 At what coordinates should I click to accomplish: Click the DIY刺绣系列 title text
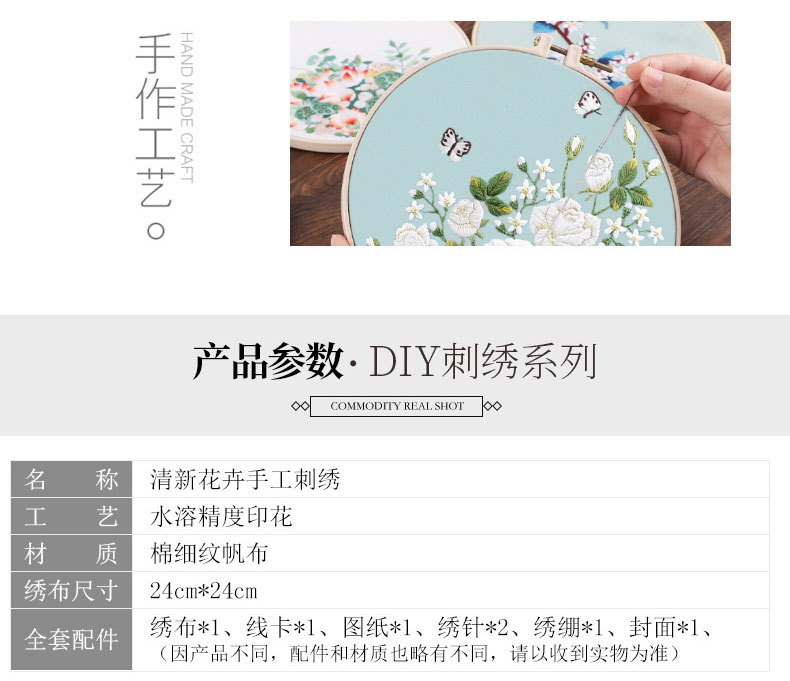click(483, 361)
